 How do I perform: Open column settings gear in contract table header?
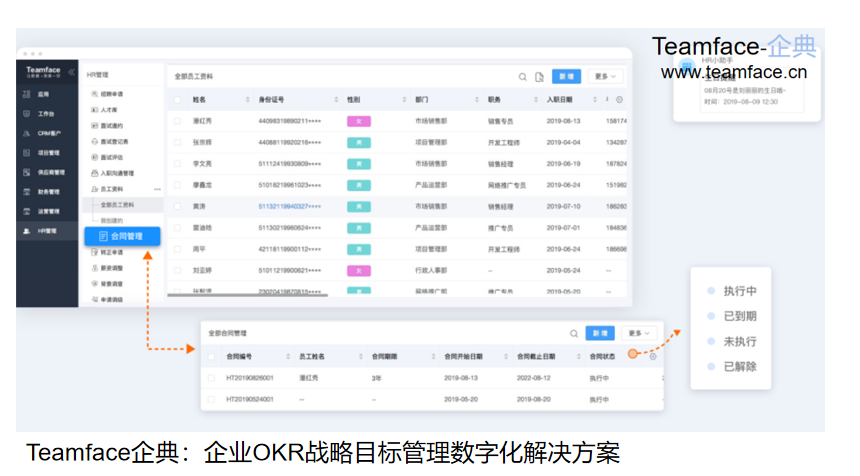tap(653, 356)
